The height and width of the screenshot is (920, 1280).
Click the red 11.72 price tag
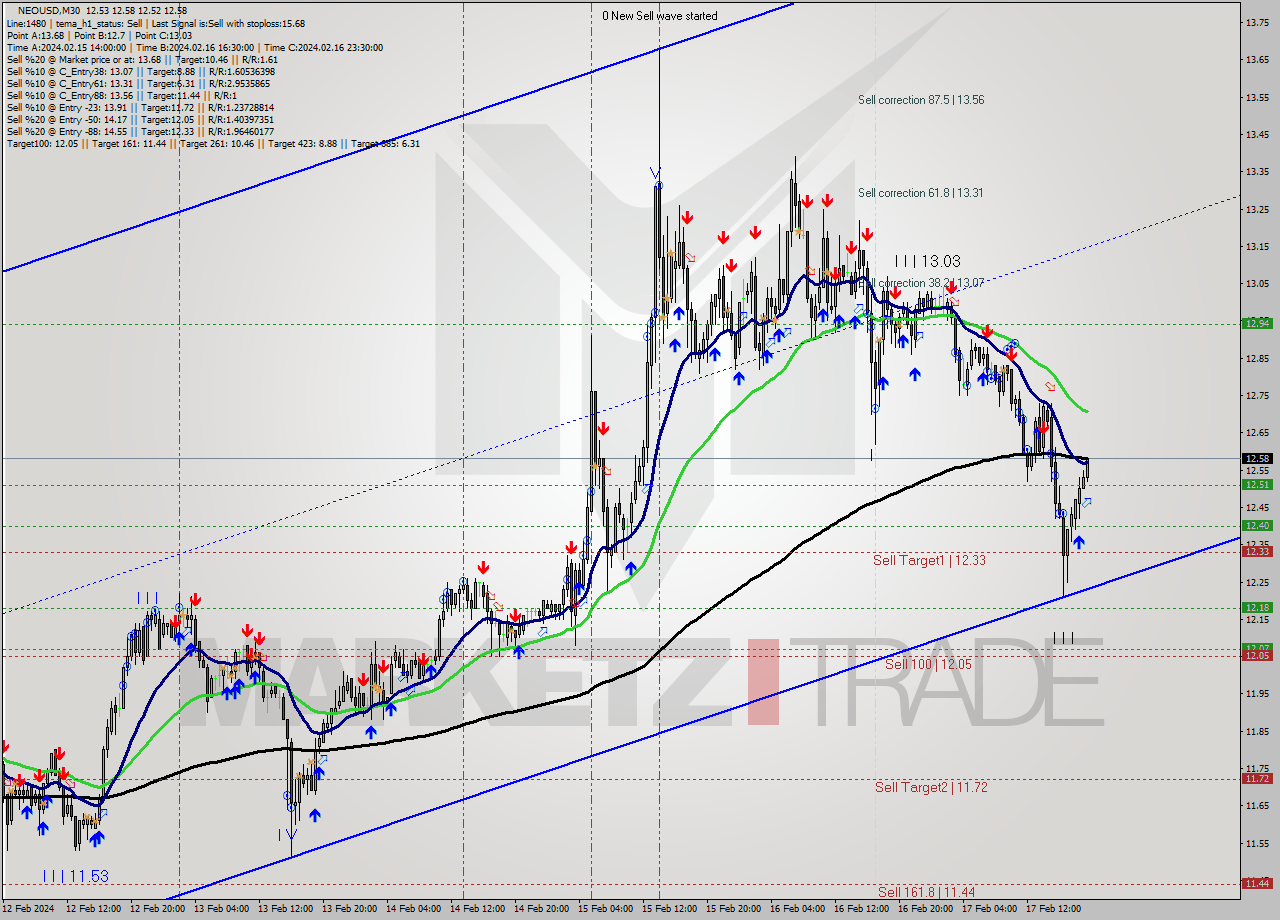tap(1257, 778)
